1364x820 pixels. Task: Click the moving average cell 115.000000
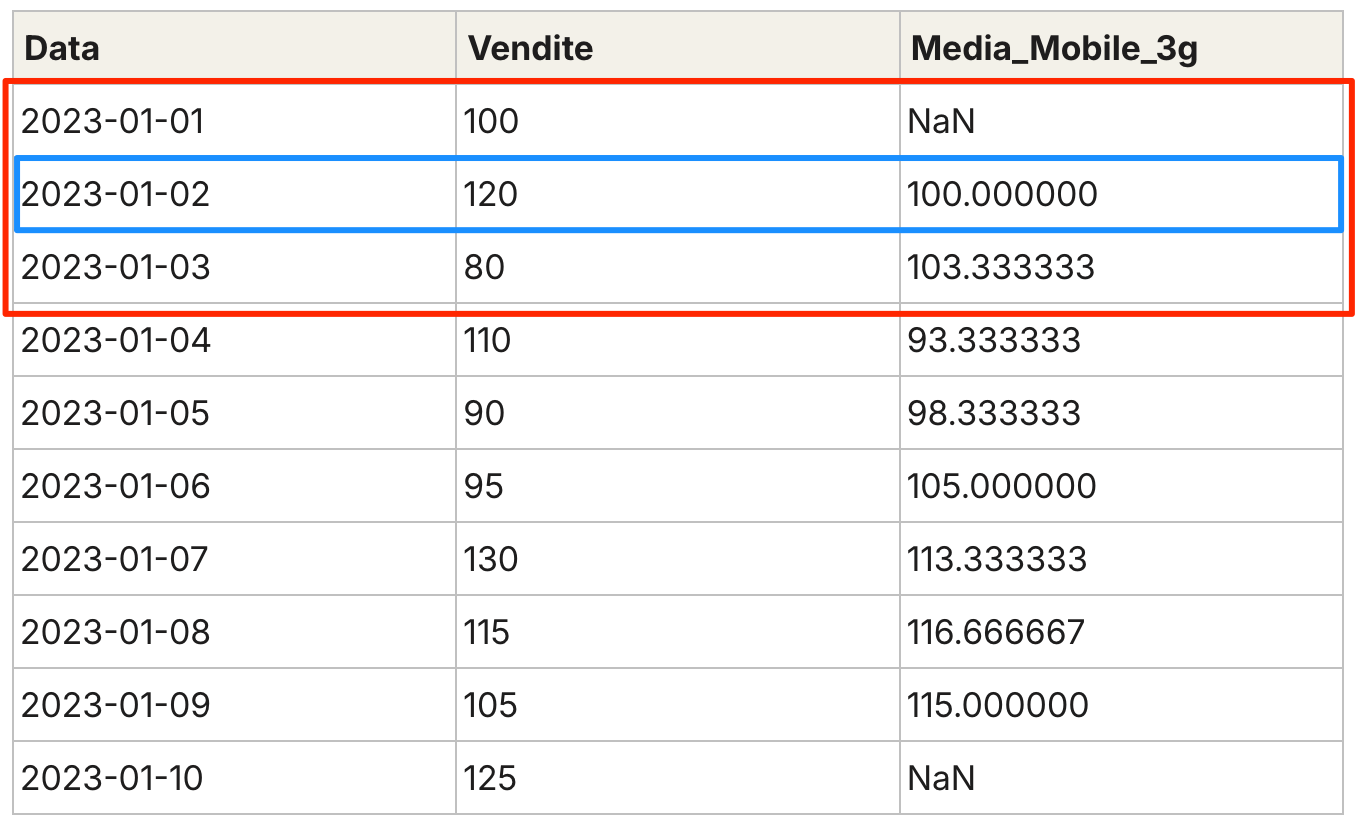coord(997,704)
